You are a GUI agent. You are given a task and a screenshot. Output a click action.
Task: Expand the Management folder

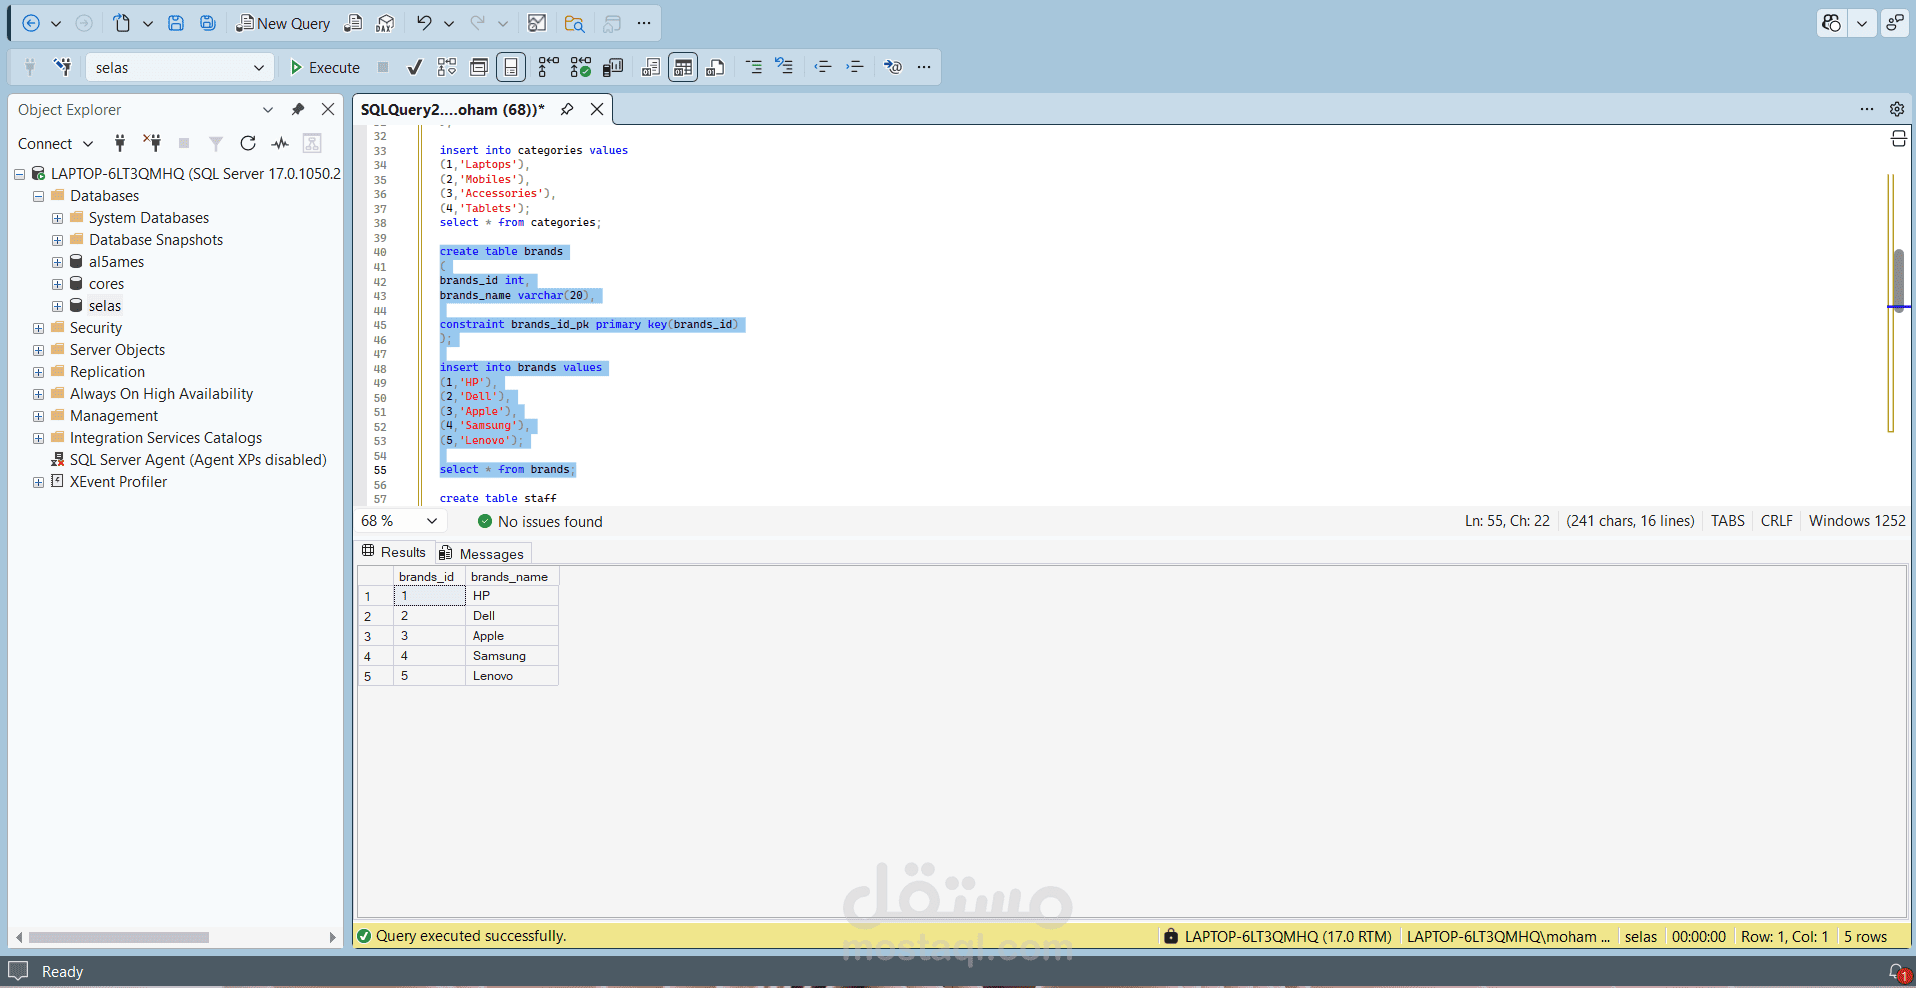[38, 416]
